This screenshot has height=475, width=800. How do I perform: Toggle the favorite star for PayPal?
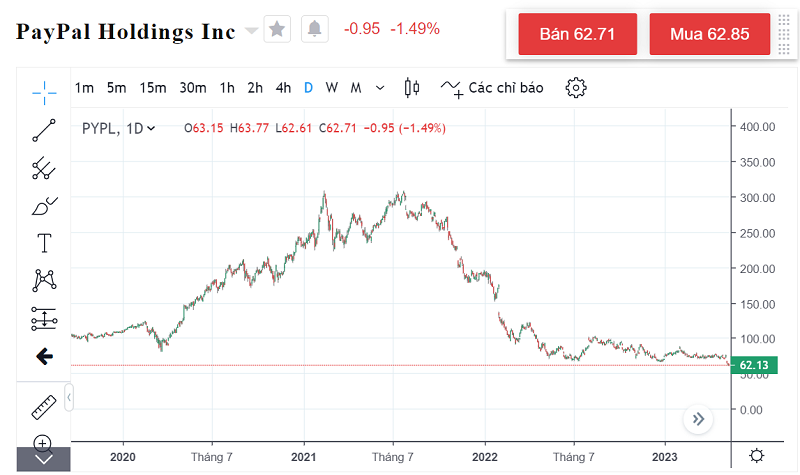tap(278, 29)
